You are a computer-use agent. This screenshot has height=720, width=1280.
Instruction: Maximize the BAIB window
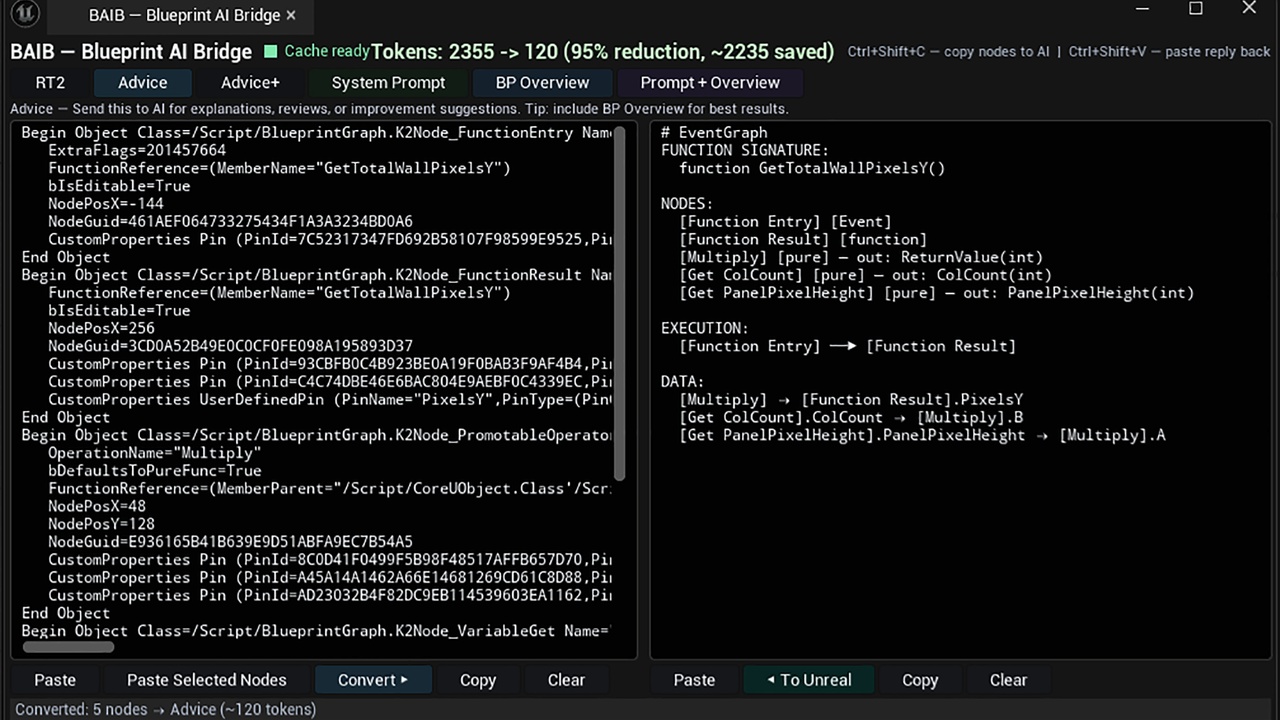coord(1196,9)
